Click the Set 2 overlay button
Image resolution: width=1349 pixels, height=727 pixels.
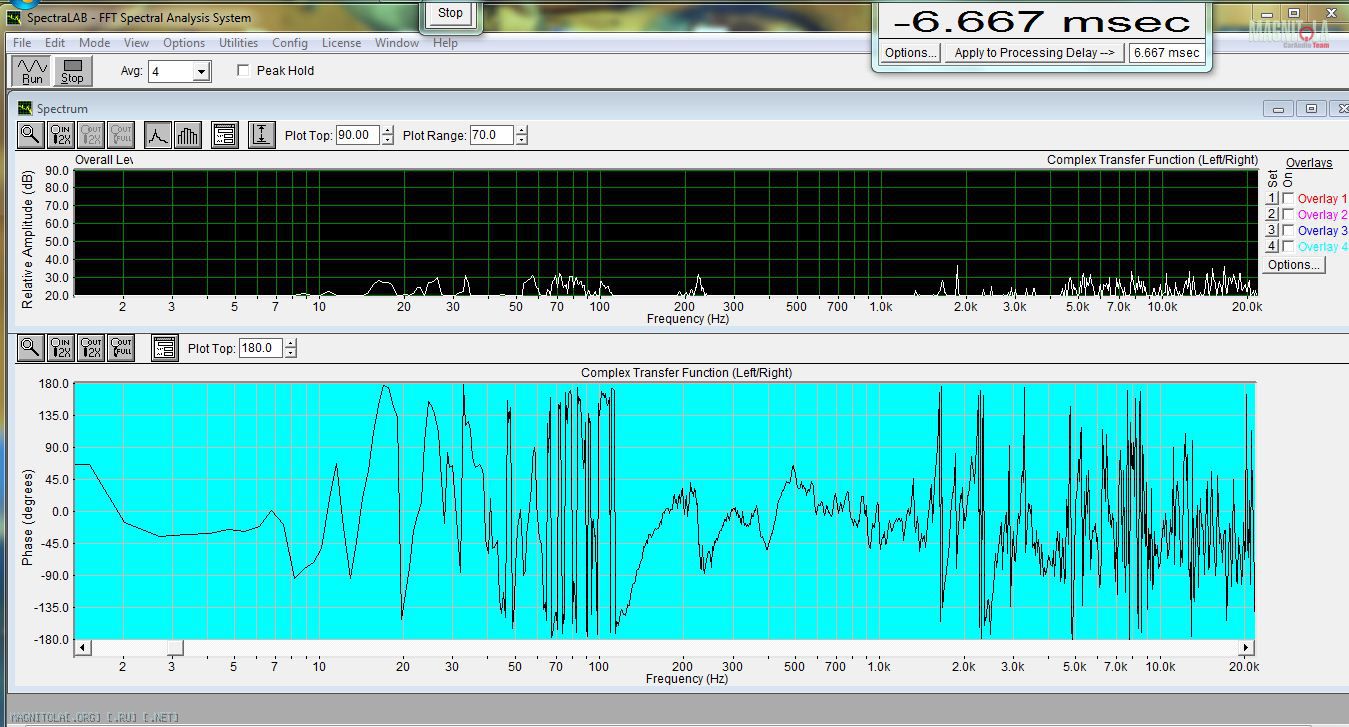click(1272, 215)
